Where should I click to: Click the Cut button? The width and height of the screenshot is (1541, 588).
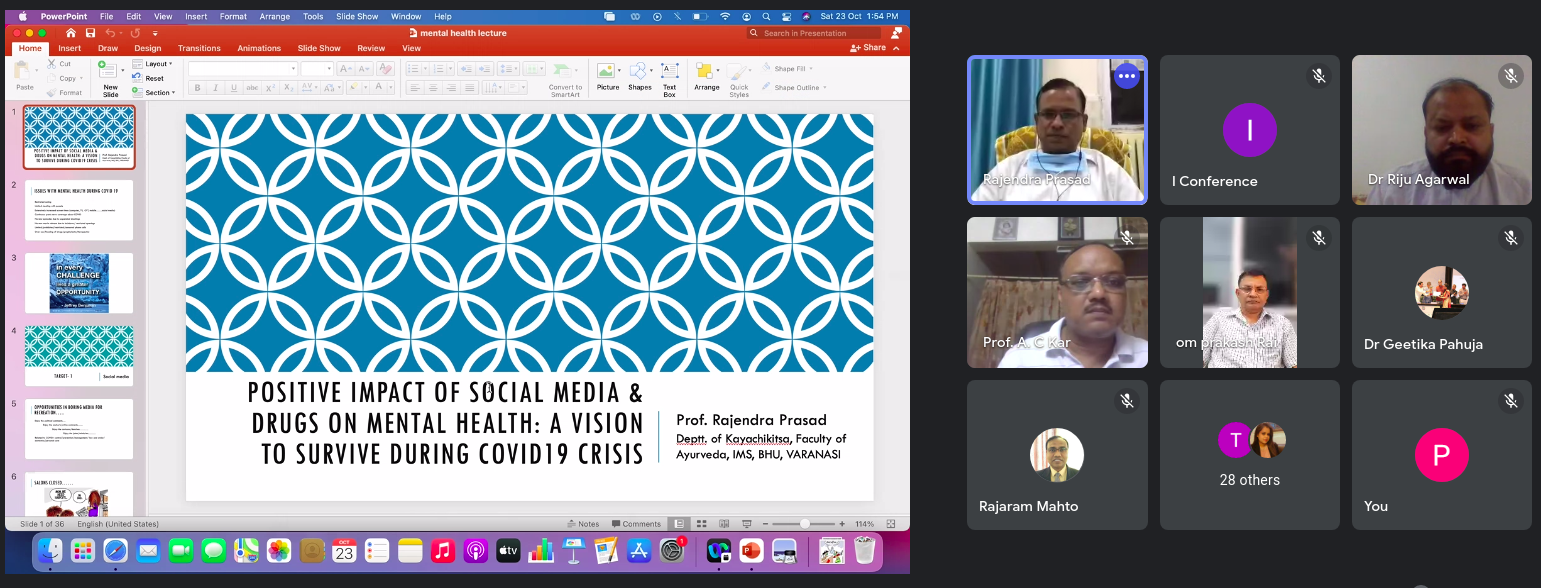(x=58, y=64)
